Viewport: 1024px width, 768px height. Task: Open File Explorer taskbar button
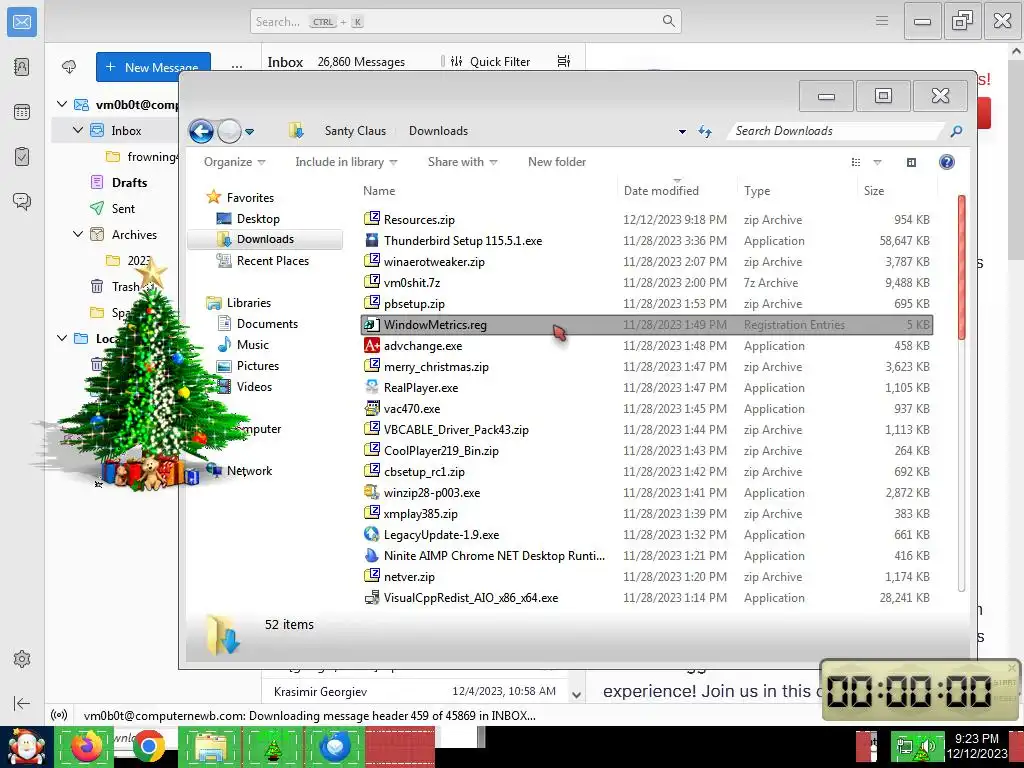[x=210, y=747]
